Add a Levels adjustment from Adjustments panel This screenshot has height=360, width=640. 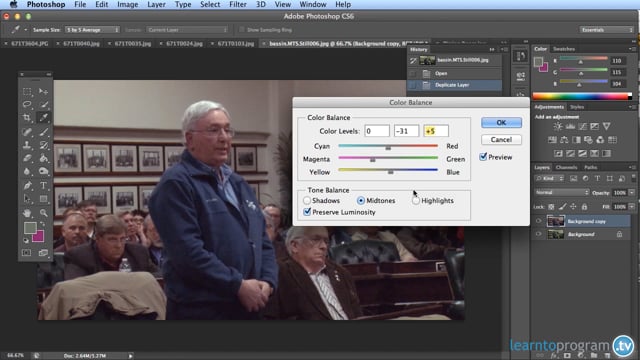(x=570, y=127)
